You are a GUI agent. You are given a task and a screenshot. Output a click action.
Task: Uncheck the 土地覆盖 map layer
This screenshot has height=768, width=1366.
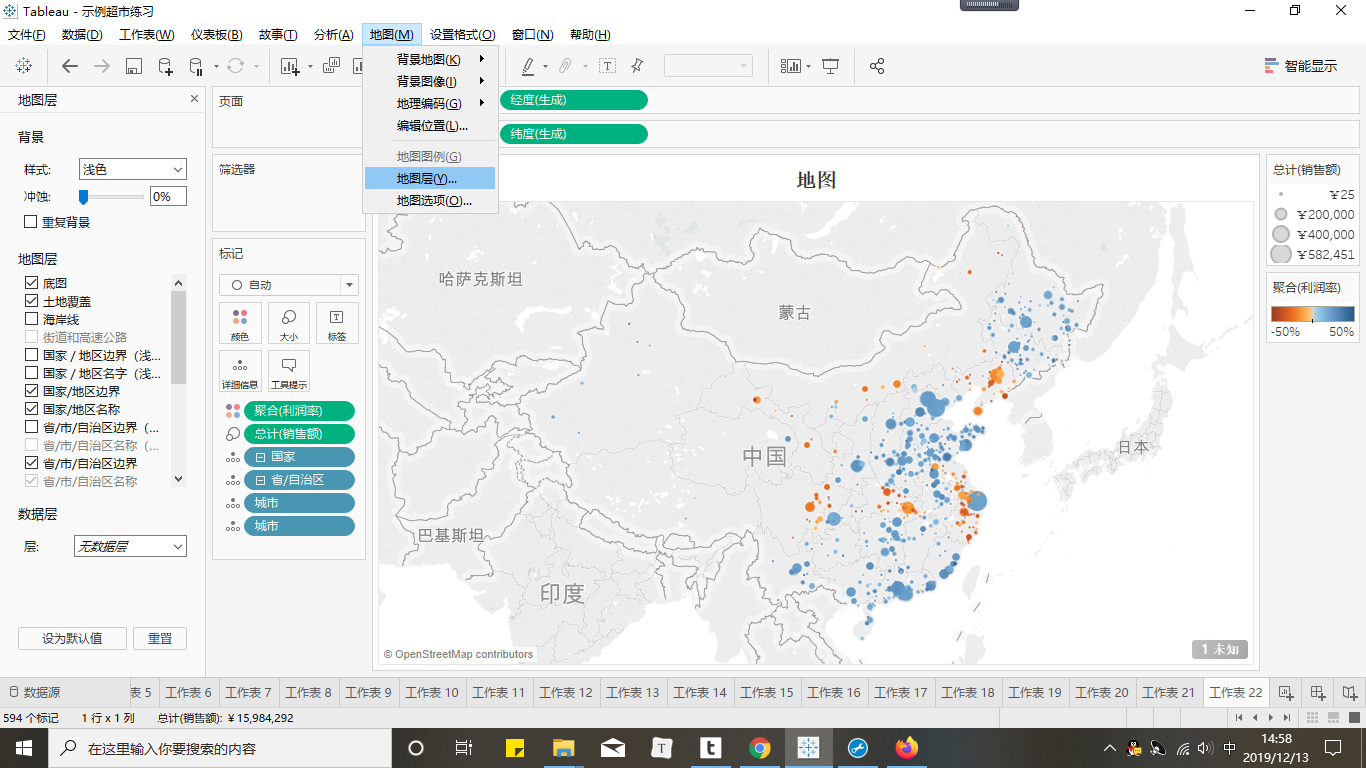coord(32,302)
